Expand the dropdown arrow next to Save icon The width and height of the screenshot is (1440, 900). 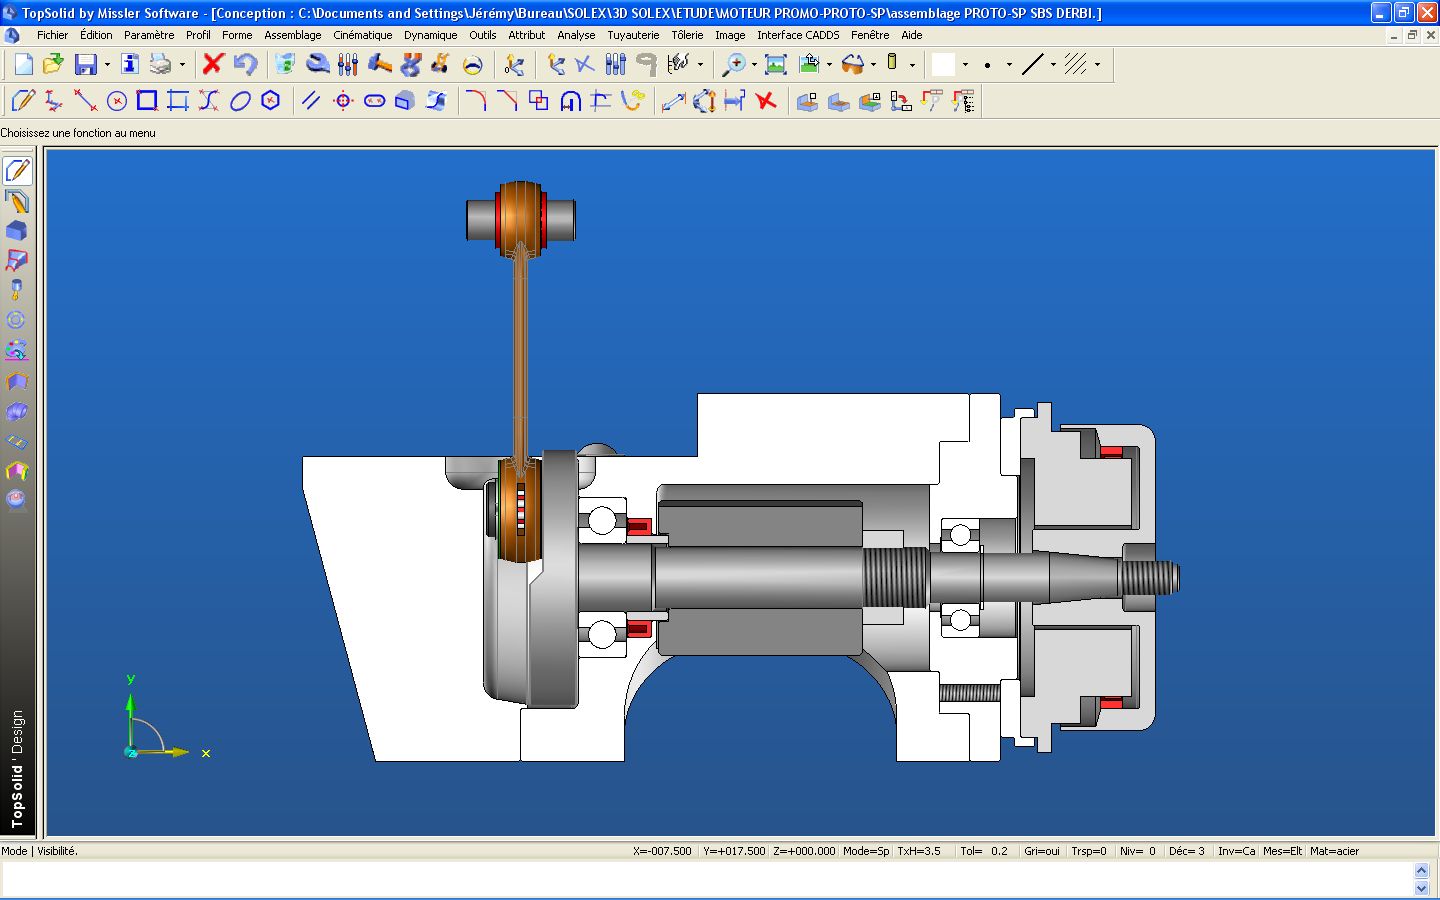coord(107,65)
